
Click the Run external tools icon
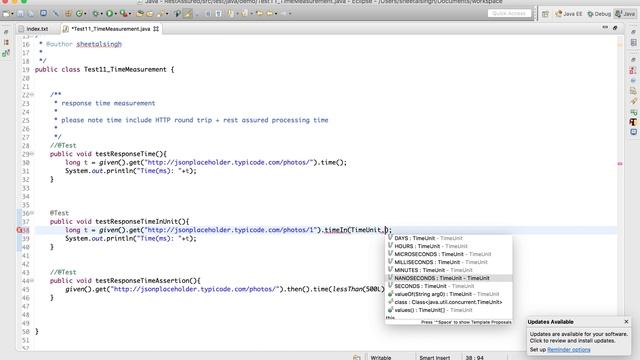click(124, 13)
